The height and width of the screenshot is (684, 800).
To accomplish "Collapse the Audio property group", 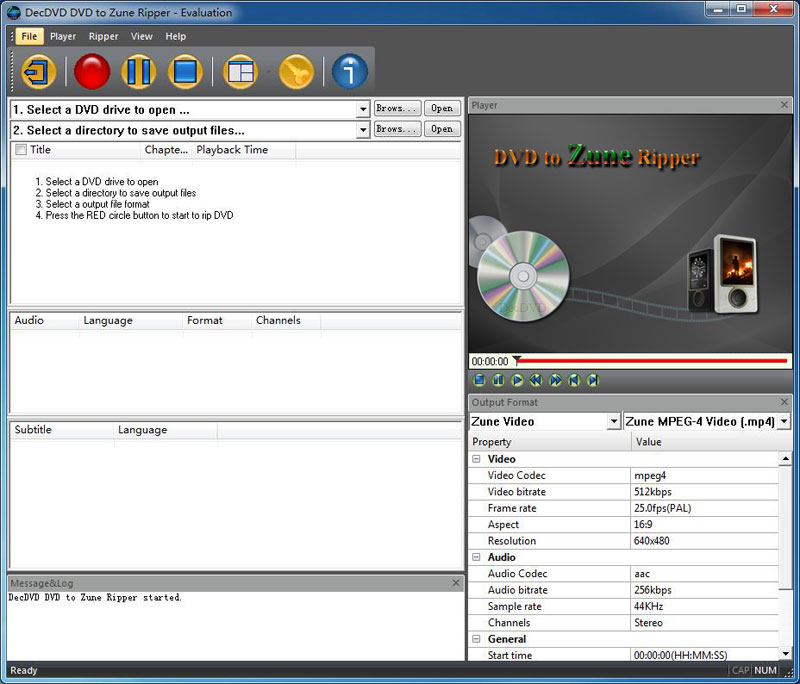I will coord(476,557).
